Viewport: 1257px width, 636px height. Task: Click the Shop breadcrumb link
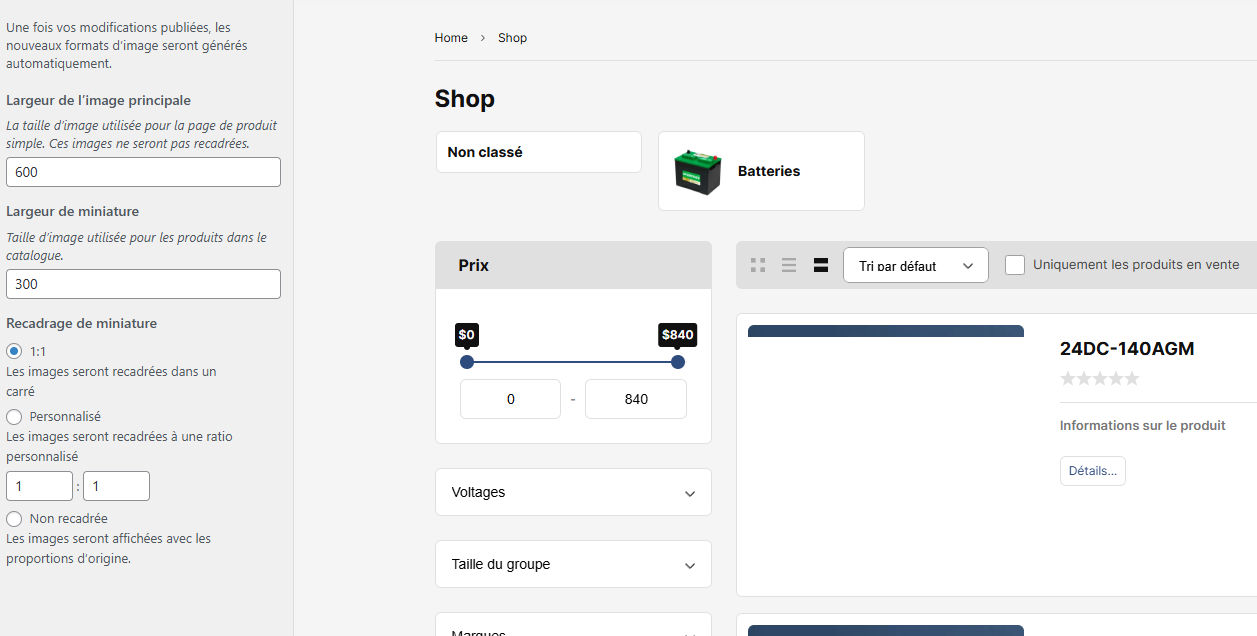[512, 38]
